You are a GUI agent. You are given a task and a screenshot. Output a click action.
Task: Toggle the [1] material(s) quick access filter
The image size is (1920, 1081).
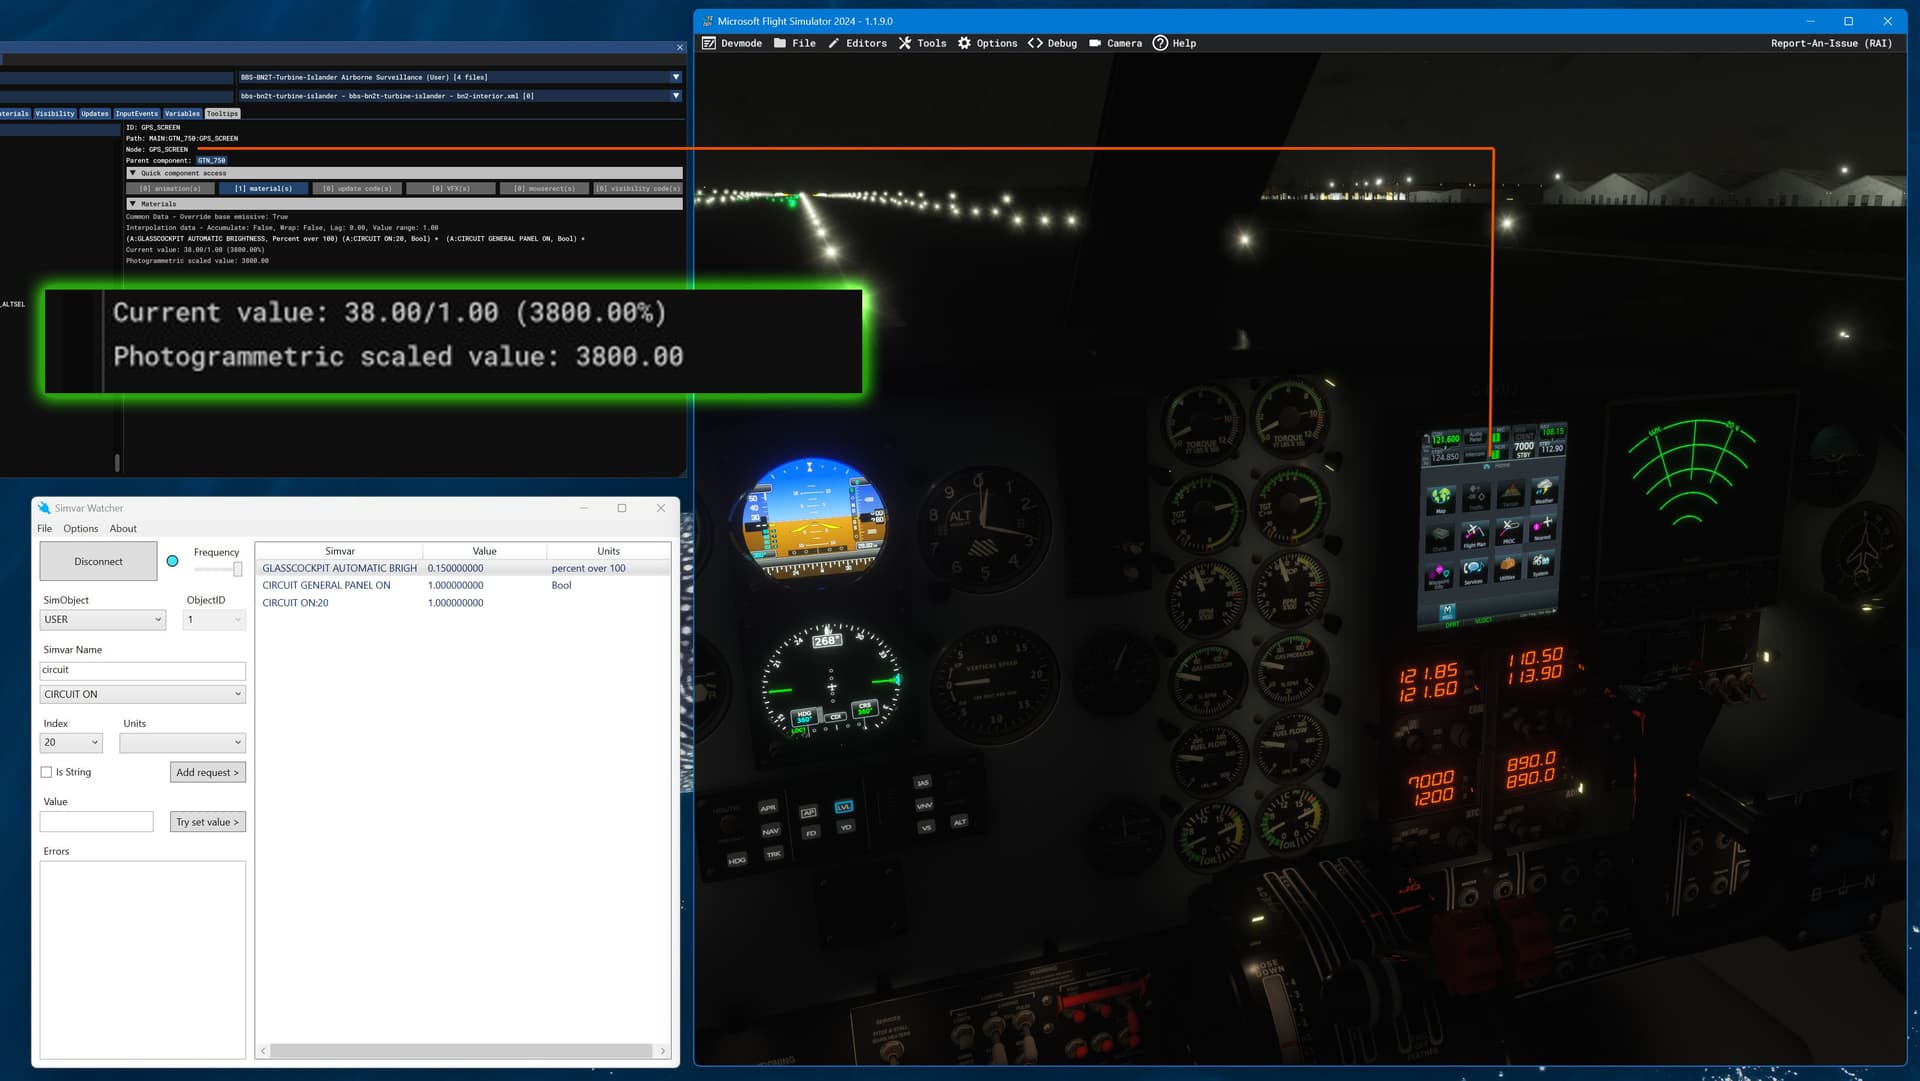coord(263,188)
